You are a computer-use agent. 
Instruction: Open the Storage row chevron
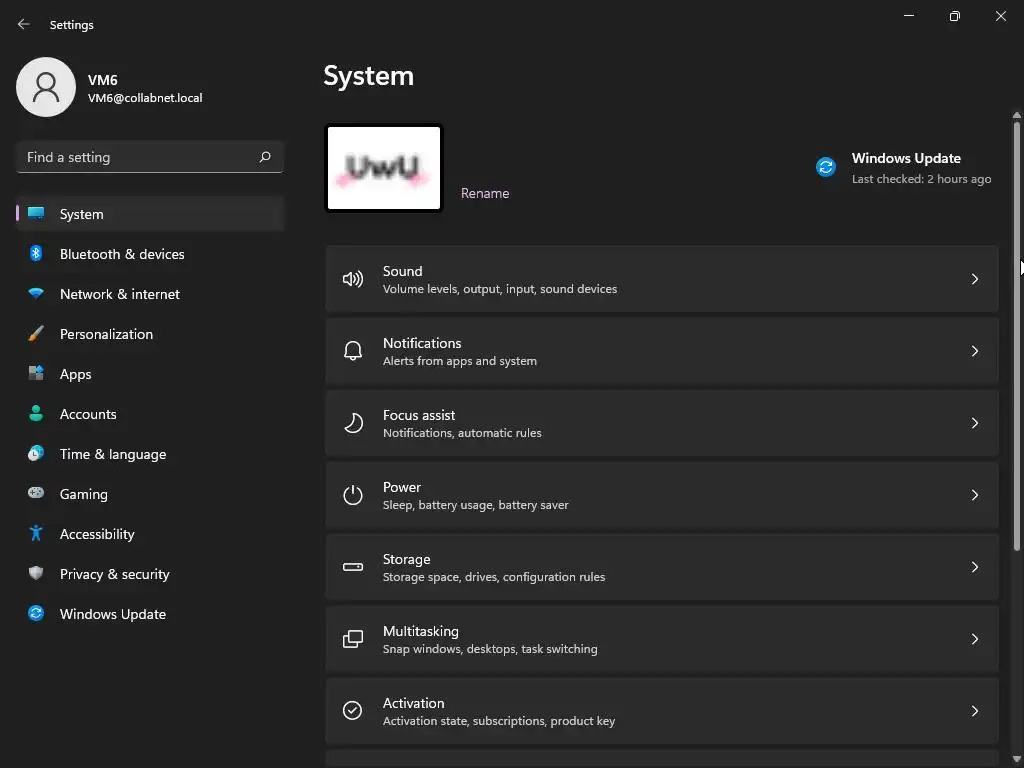click(x=975, y=567)
